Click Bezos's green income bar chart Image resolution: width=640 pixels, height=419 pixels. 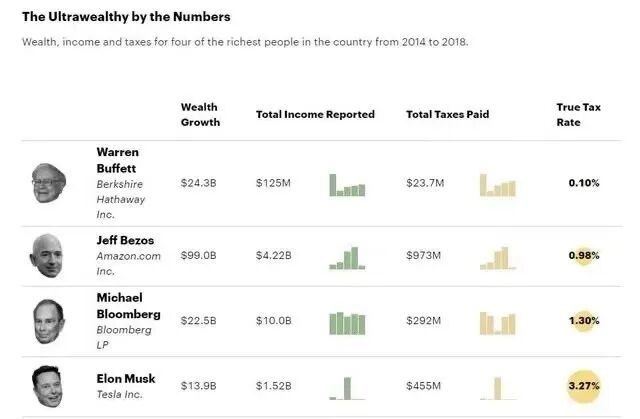tap(347, 258)
